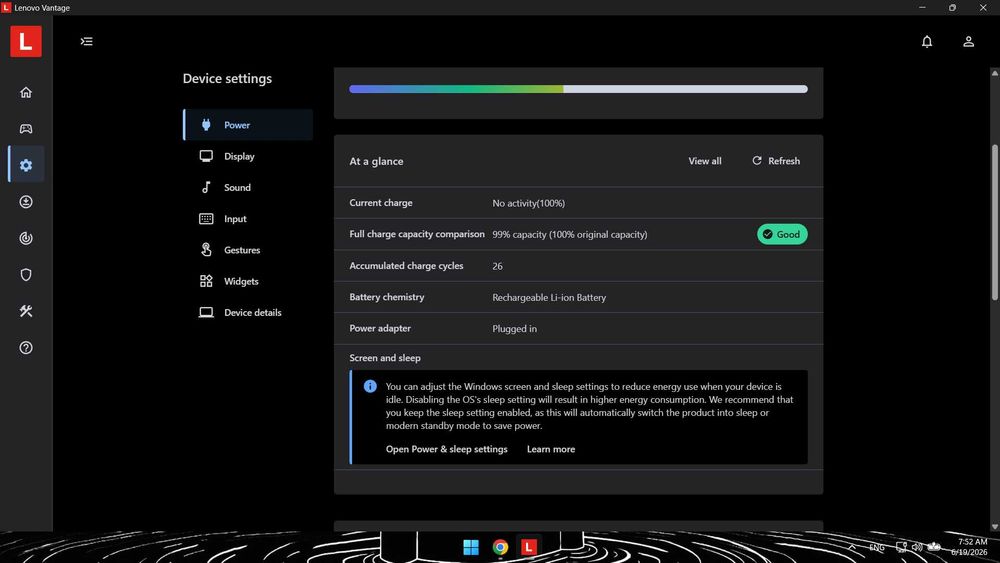
Task: Open the user account profile icon
Action: pyautogui.click(x=968, y=41)
